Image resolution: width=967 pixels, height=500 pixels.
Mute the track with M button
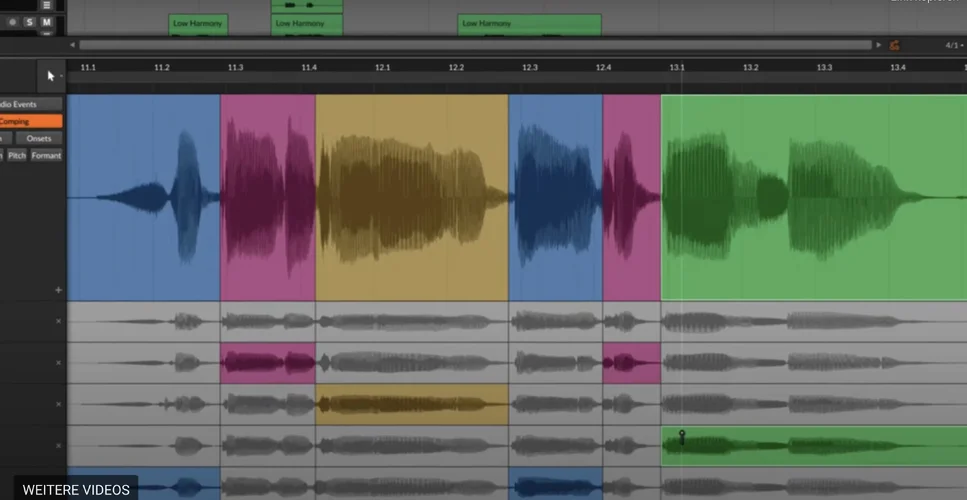(46, 22)
